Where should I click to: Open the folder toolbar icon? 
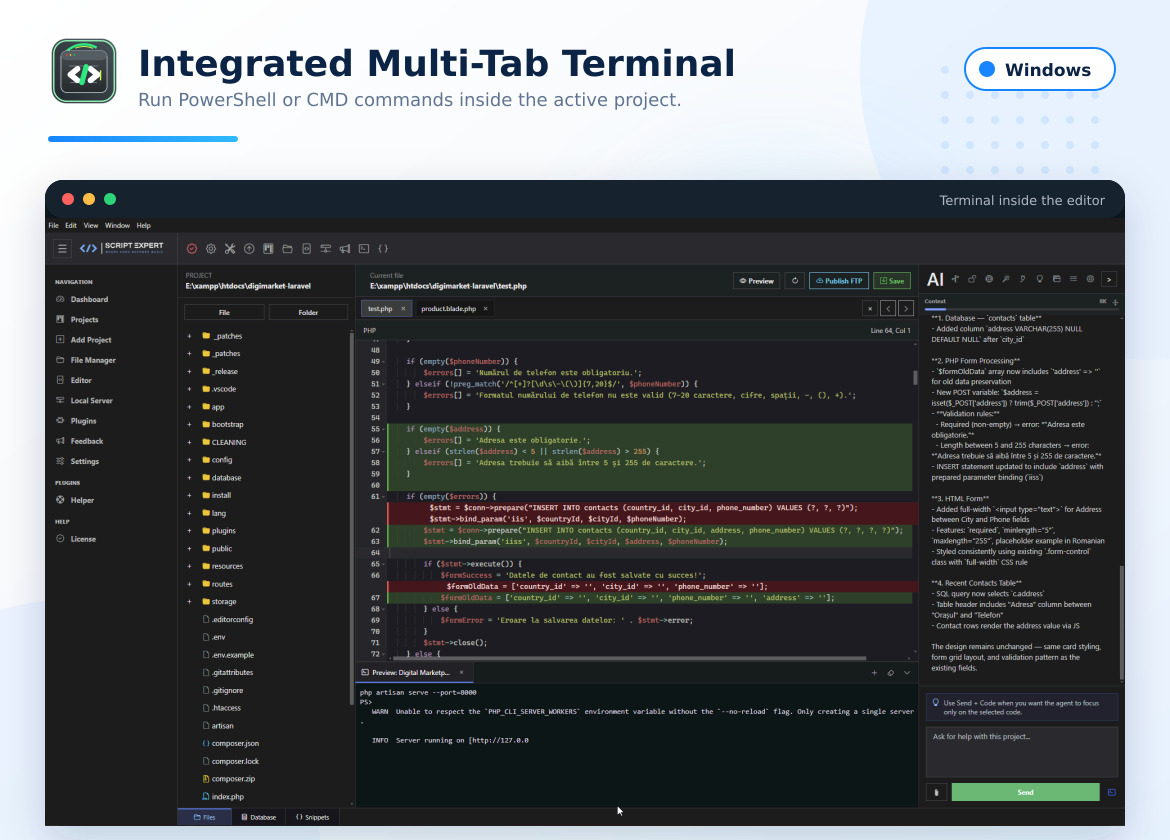click(x=287, y=249)
